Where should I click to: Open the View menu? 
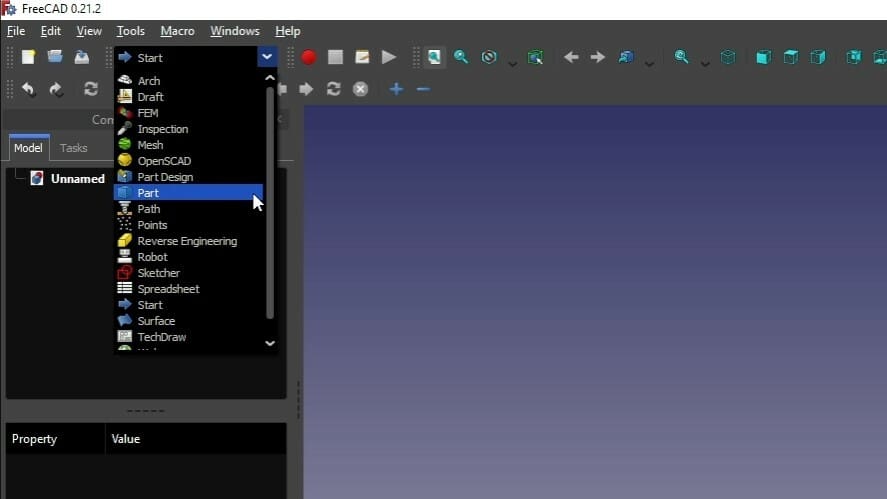coord(89,31)
